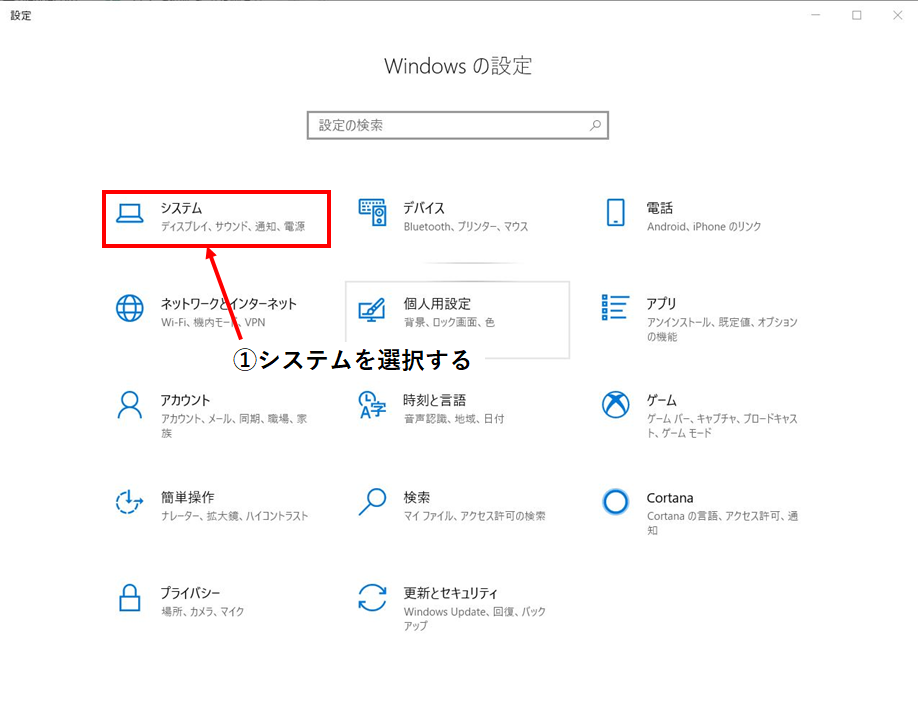Click "音声認識、地域、日付" description
The image size is (918, 720).
coord(454,419)
